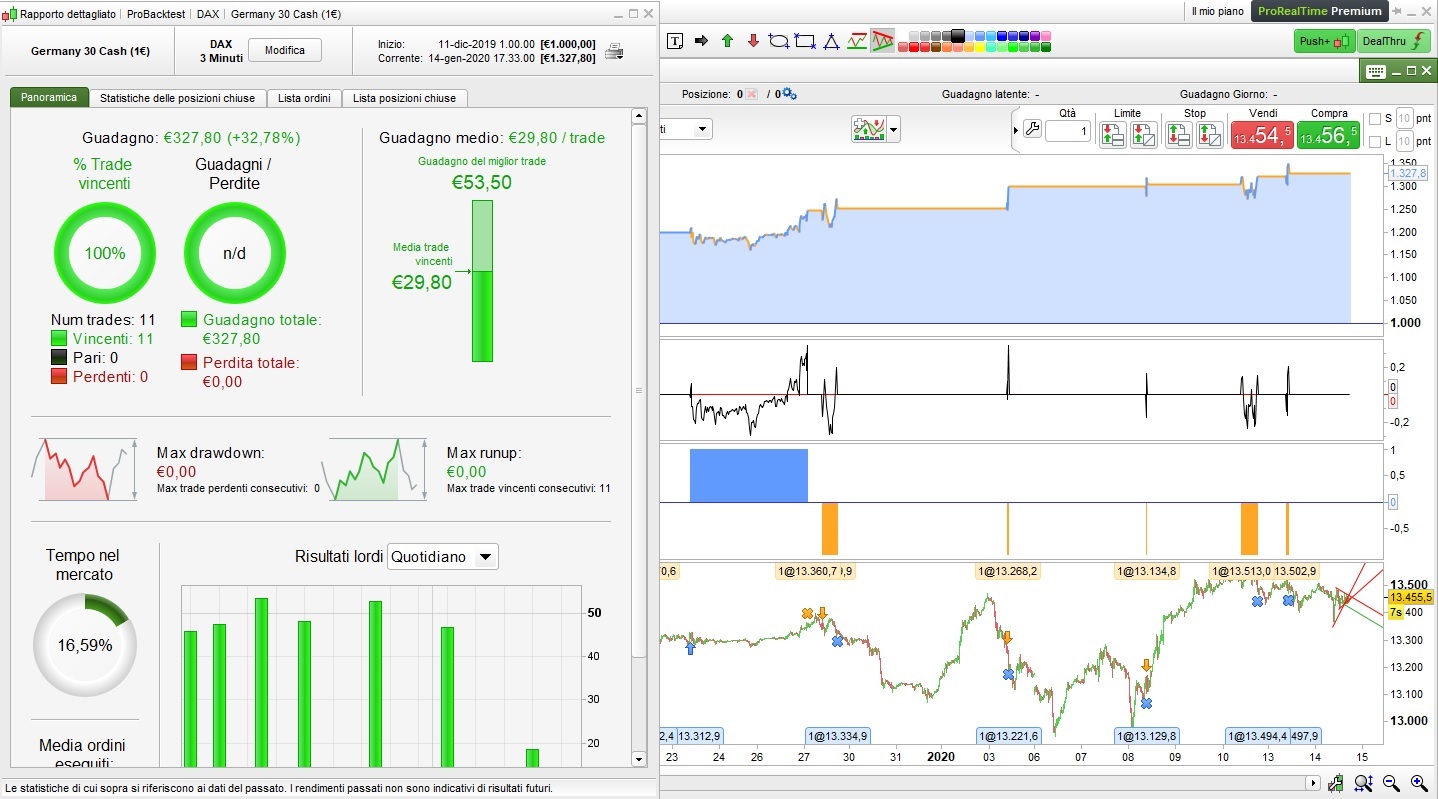Open the Lista posizioni chiuse tab
The image size is (1438, 799).
pos(404,98)
